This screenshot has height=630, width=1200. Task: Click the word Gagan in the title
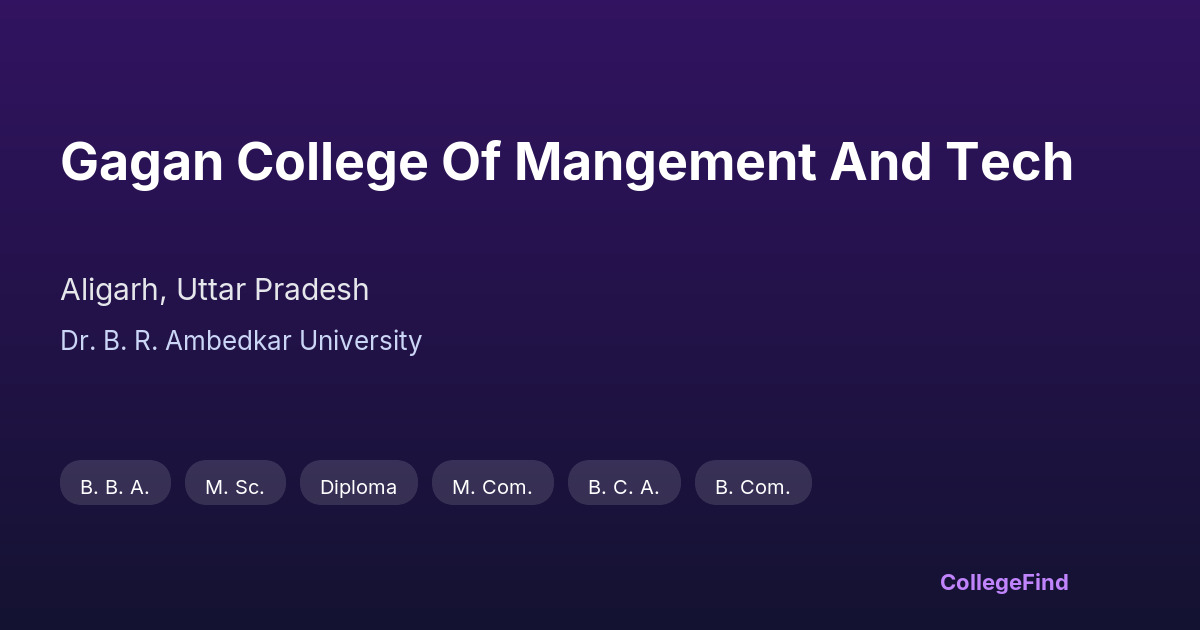[x=141, y=162]
